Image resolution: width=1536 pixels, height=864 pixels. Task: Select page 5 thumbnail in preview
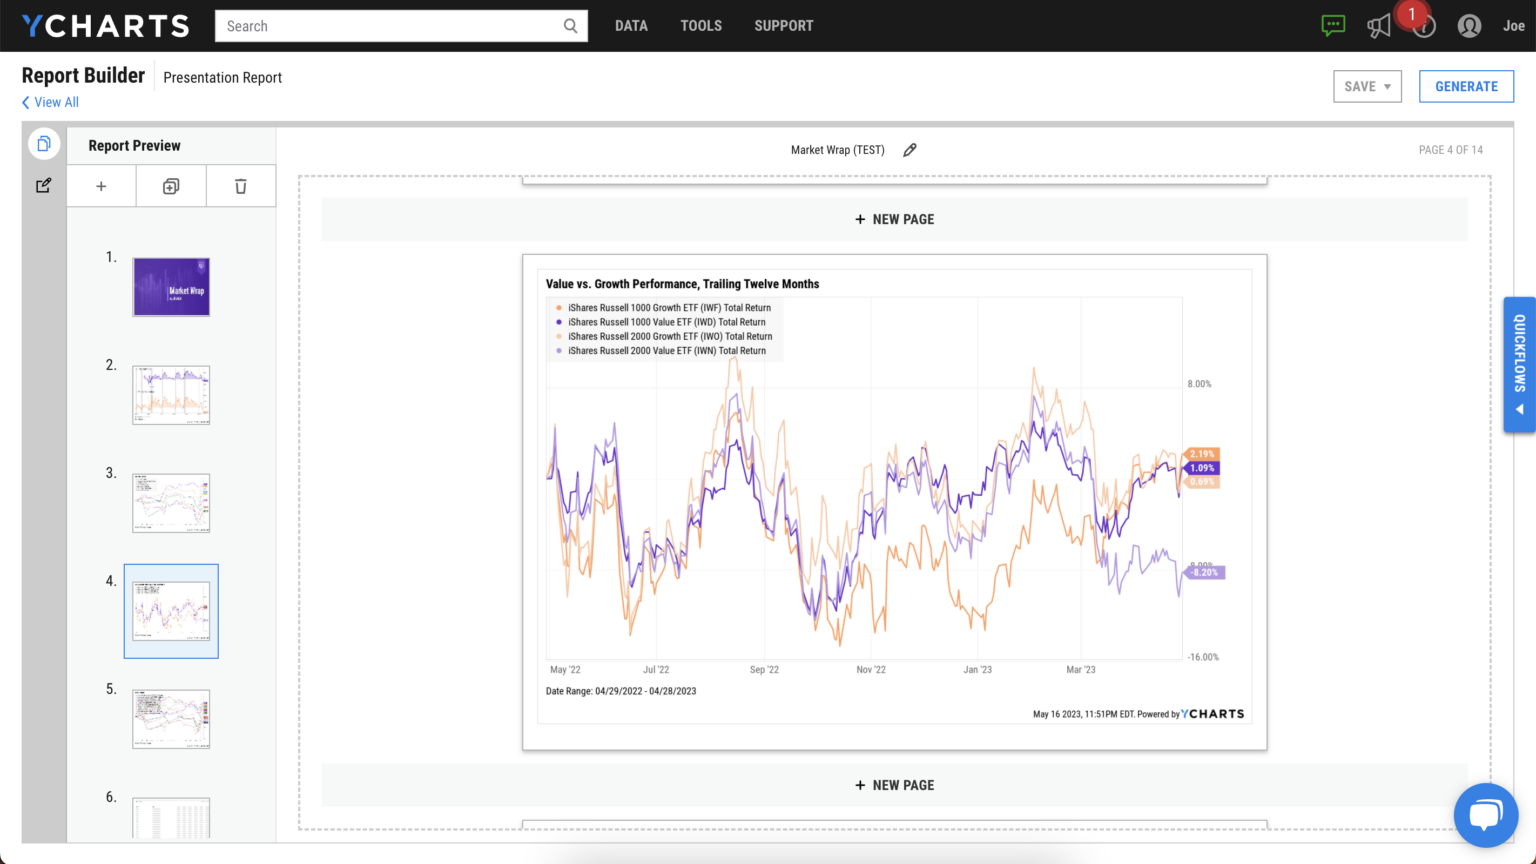point(171,719)
